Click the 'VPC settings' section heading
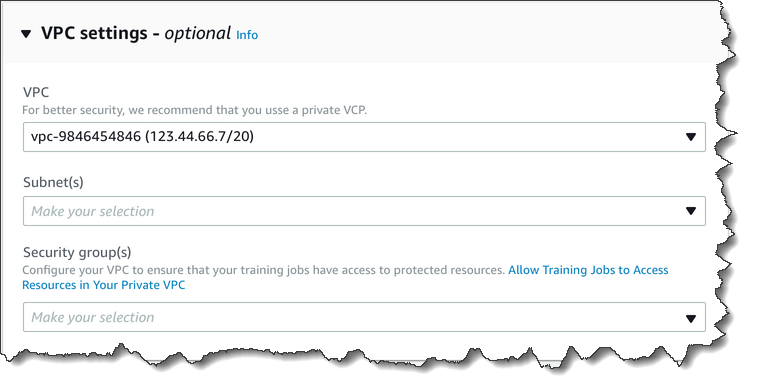Image resolution: width=759 pixels, height=389 pixels. (x=94, y=33)
